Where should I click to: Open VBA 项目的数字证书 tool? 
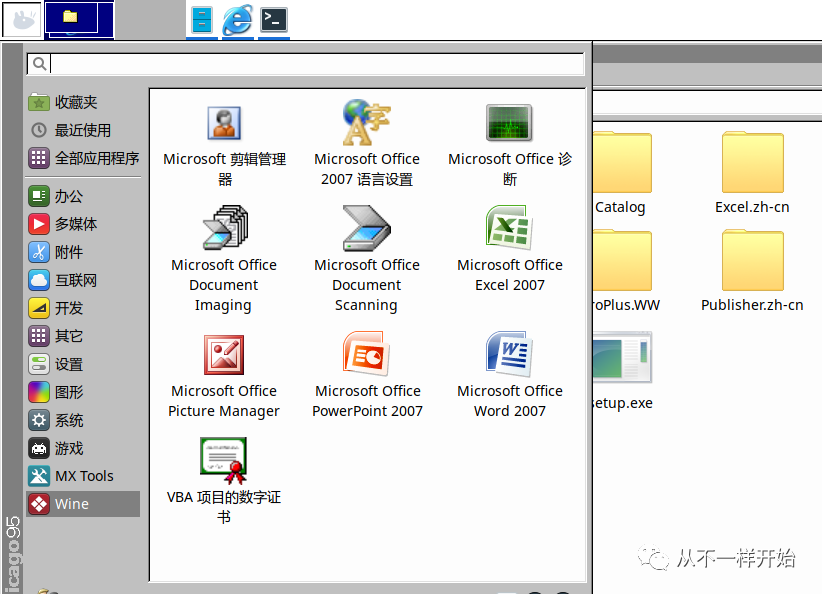[x=224, y=482]
